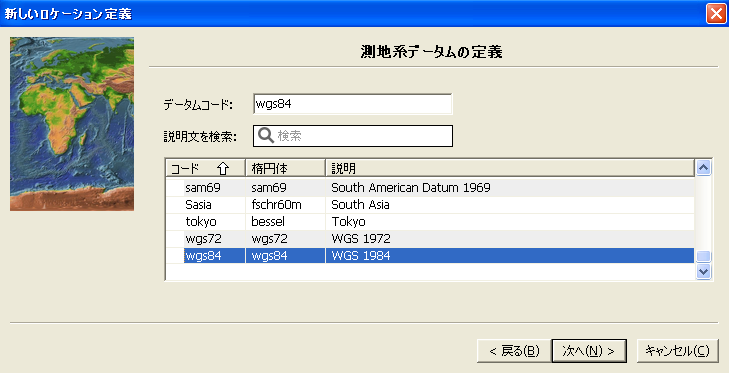Focus the データムコード input field
Screen dimensions: 729x373
coord(353,104)
